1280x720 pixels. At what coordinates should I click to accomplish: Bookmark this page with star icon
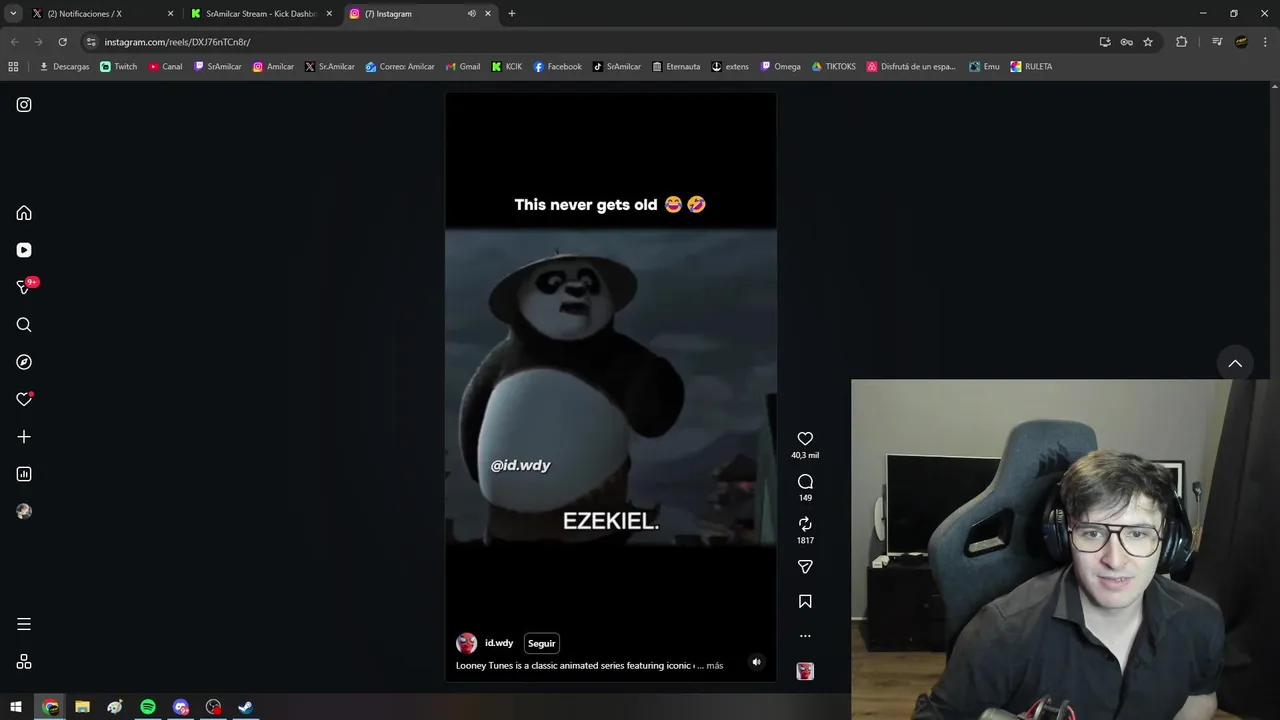coord(1148,42)
